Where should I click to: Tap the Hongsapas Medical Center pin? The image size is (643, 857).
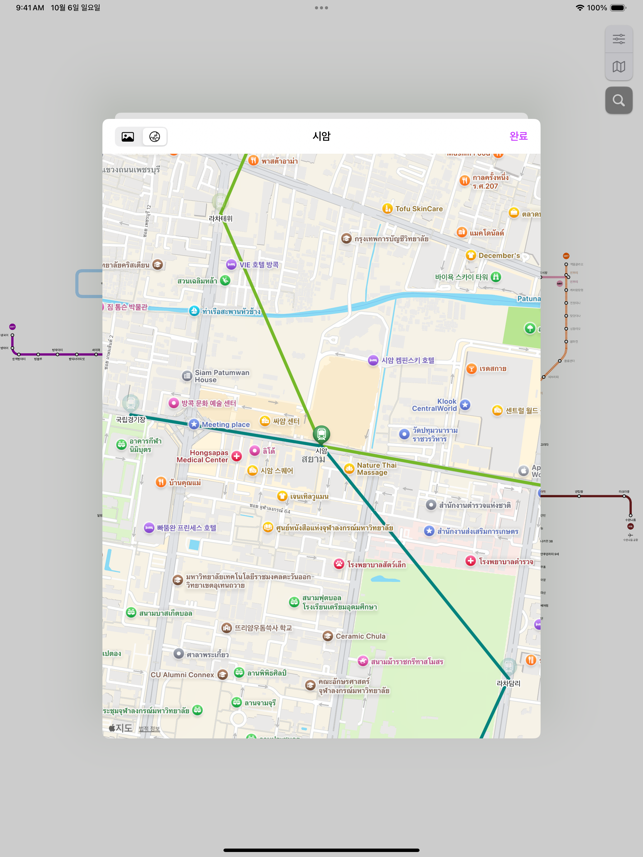point(236,456)
